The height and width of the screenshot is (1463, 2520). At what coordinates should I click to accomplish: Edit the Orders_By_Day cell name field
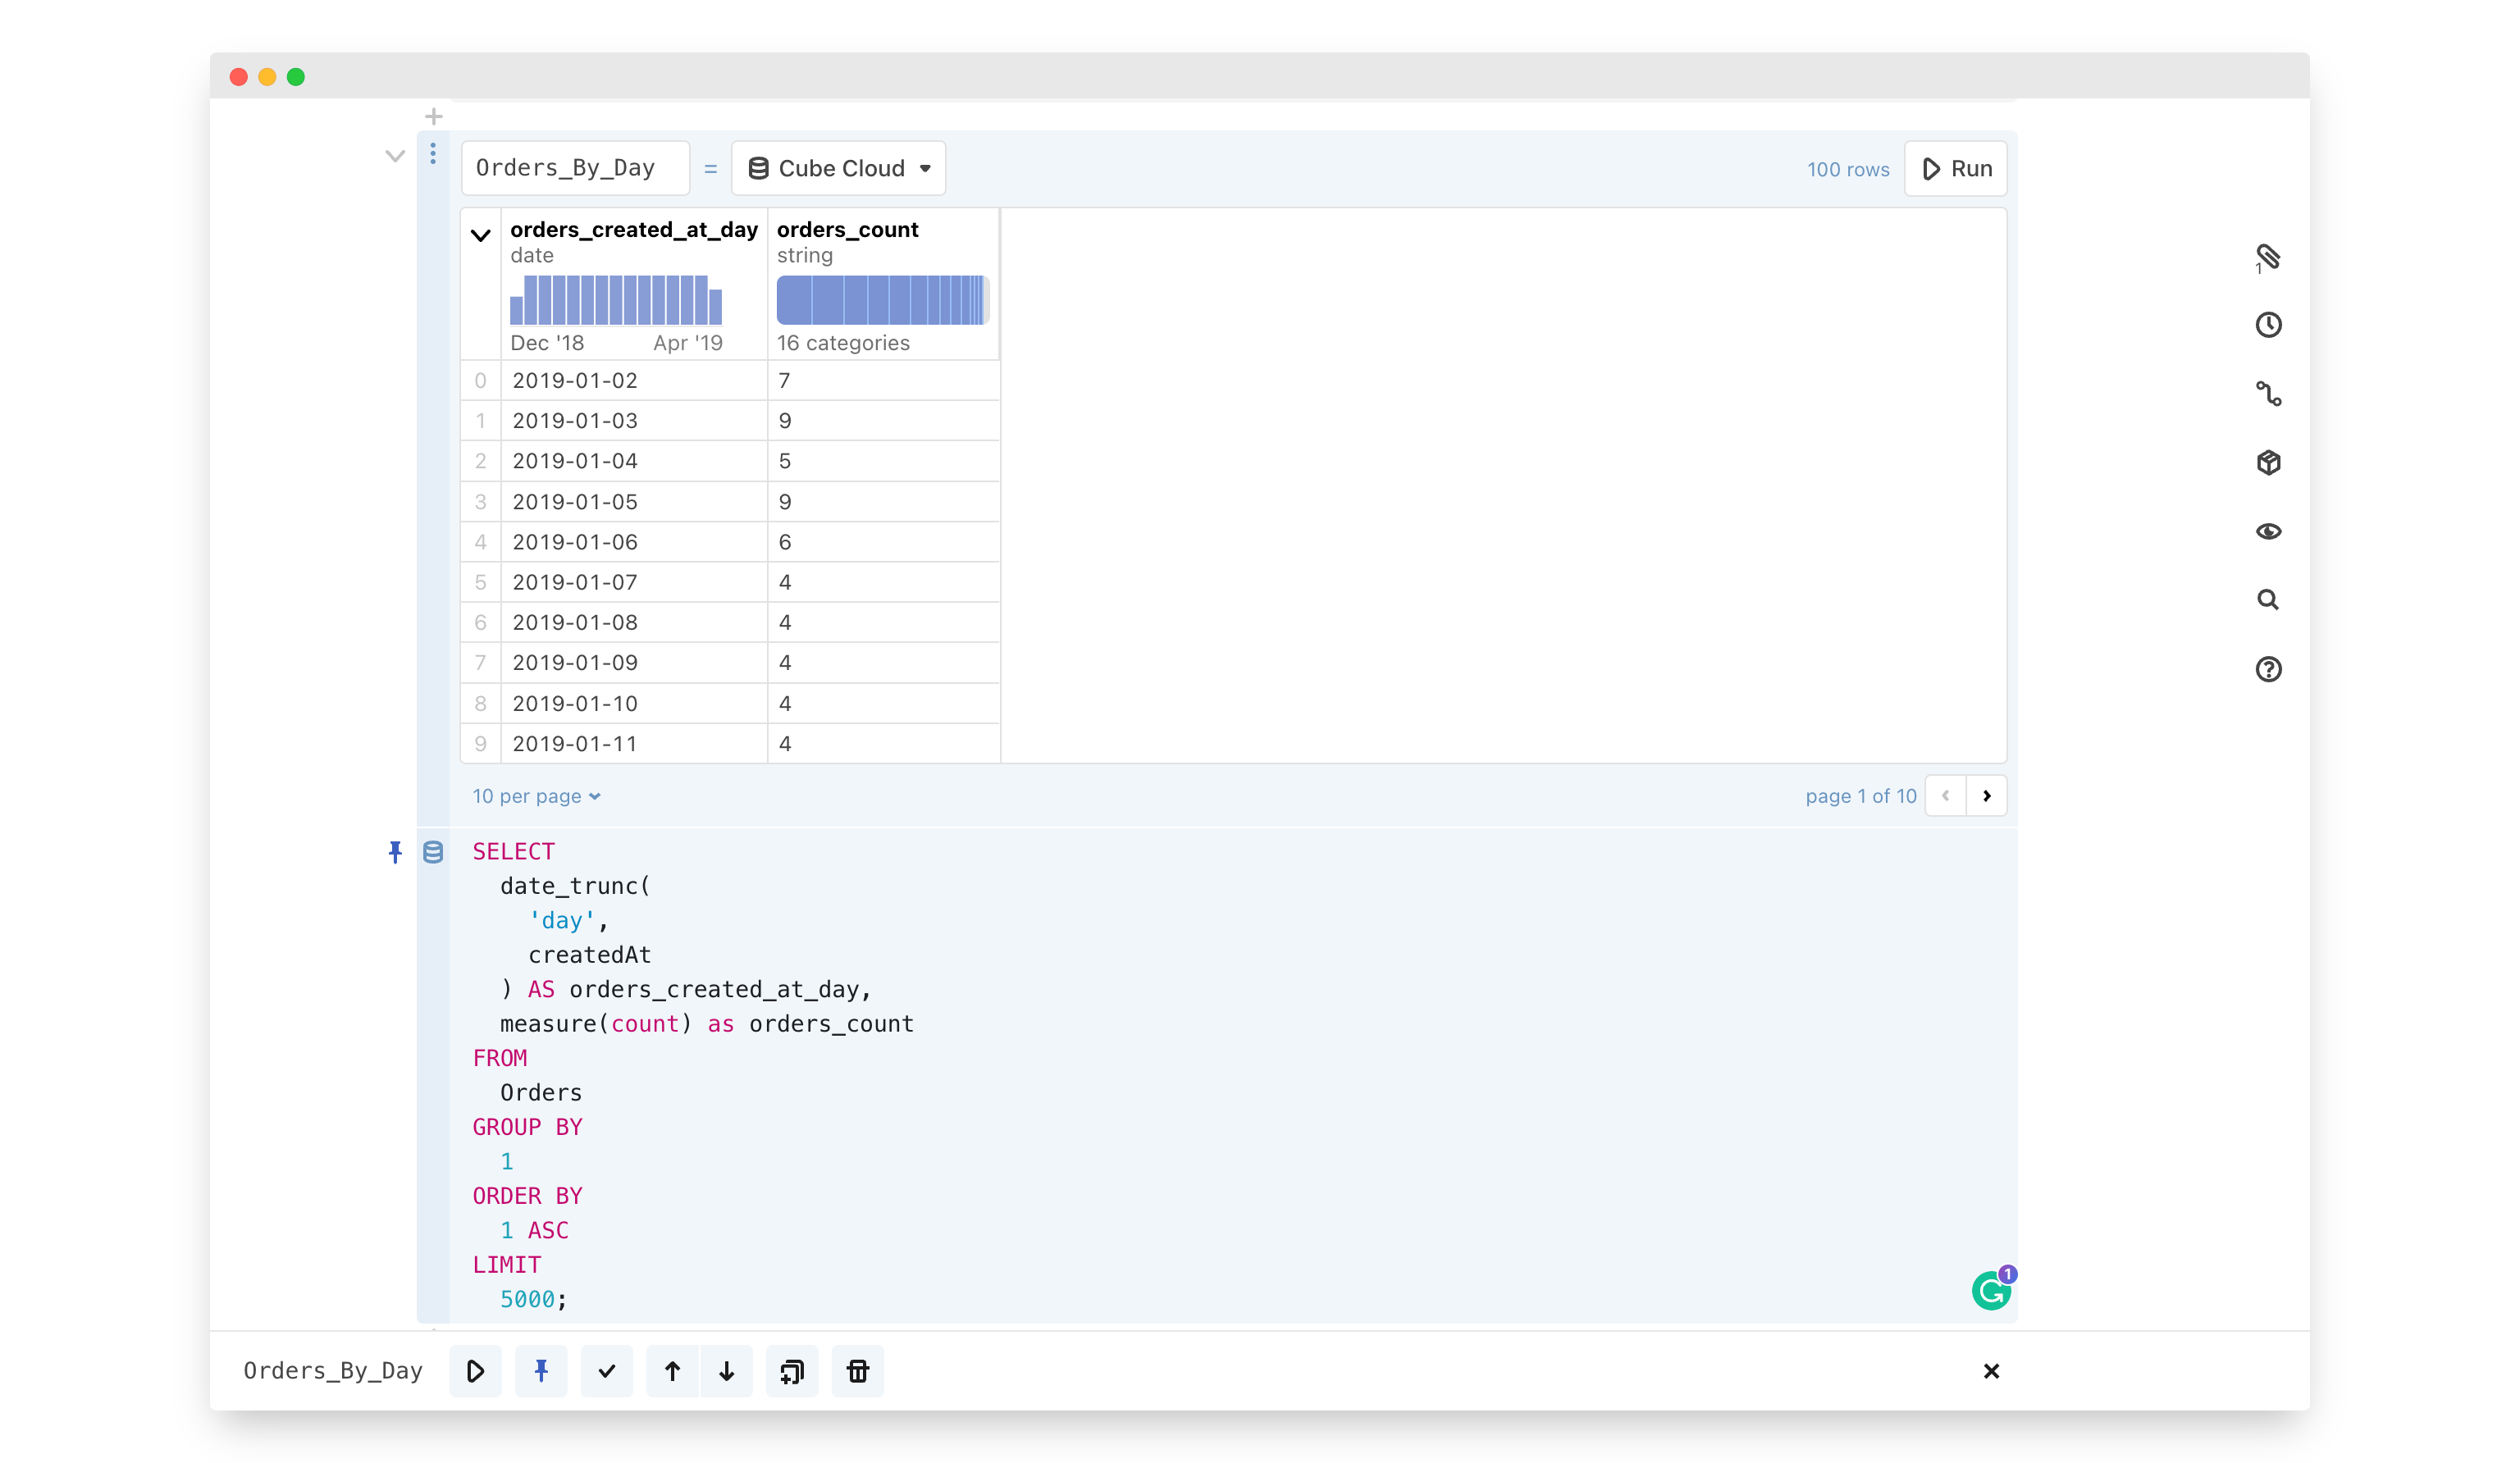tap(574, 168)
